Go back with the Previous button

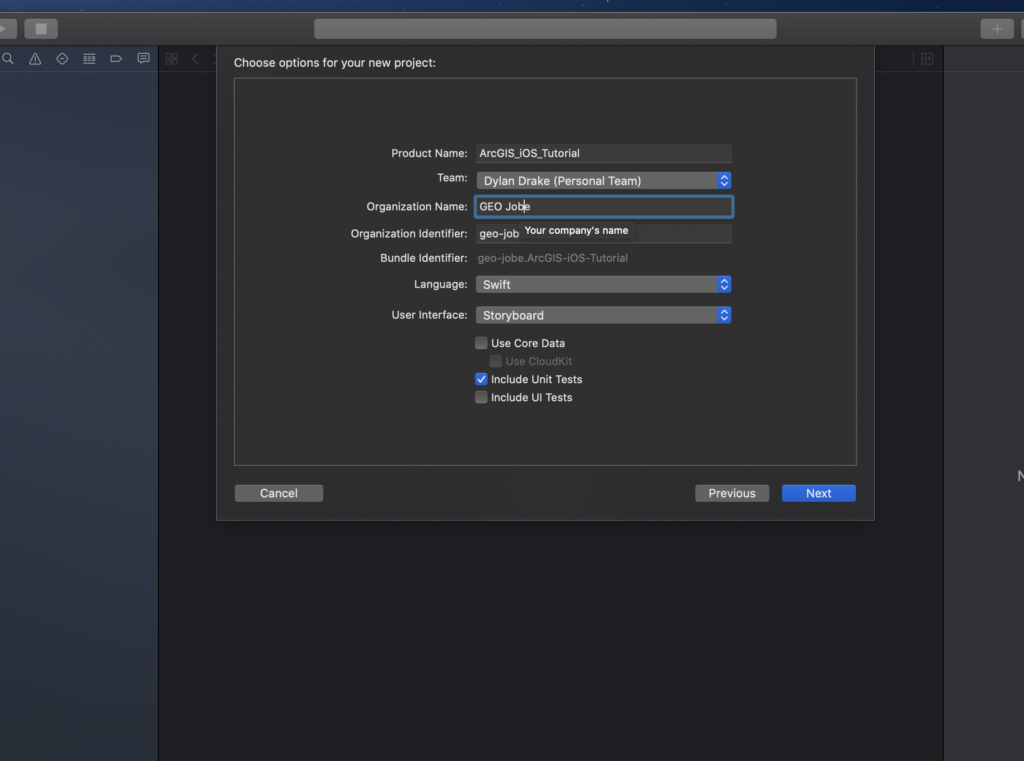point(732,493)
